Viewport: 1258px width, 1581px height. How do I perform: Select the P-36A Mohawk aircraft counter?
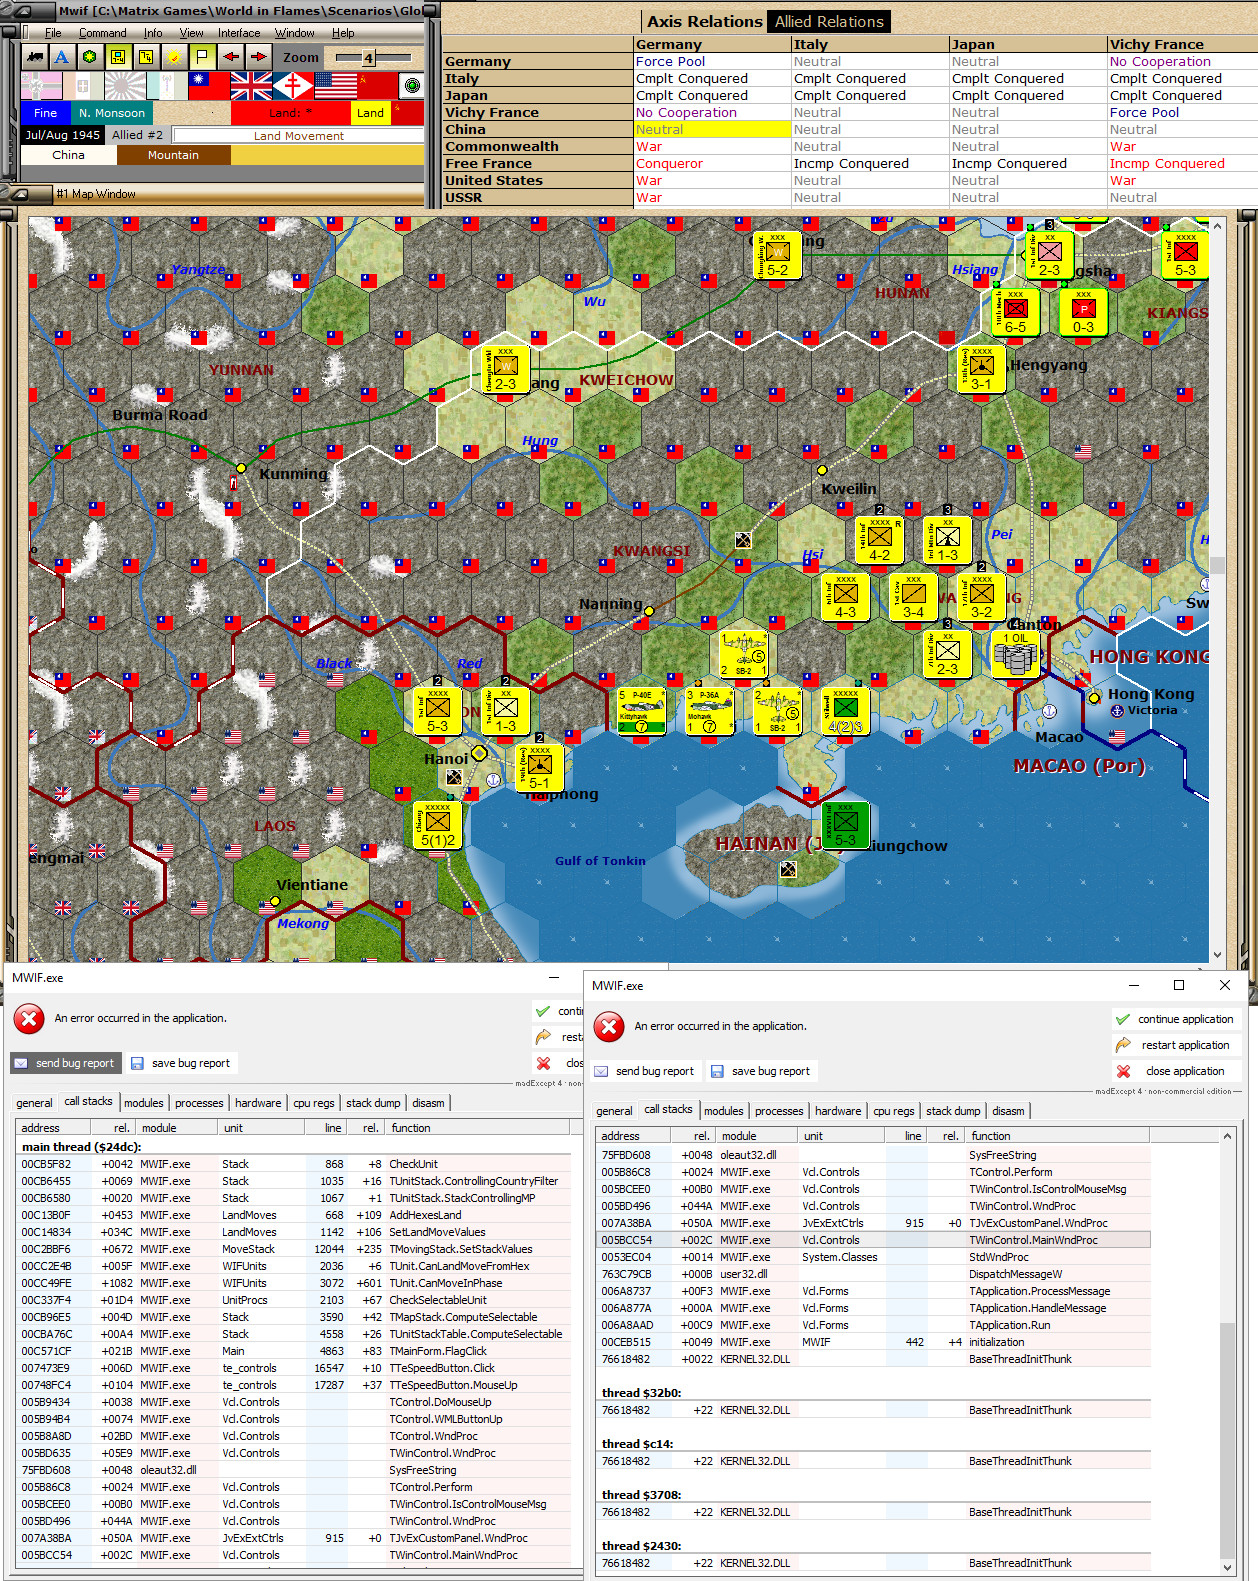click(709, 711)
